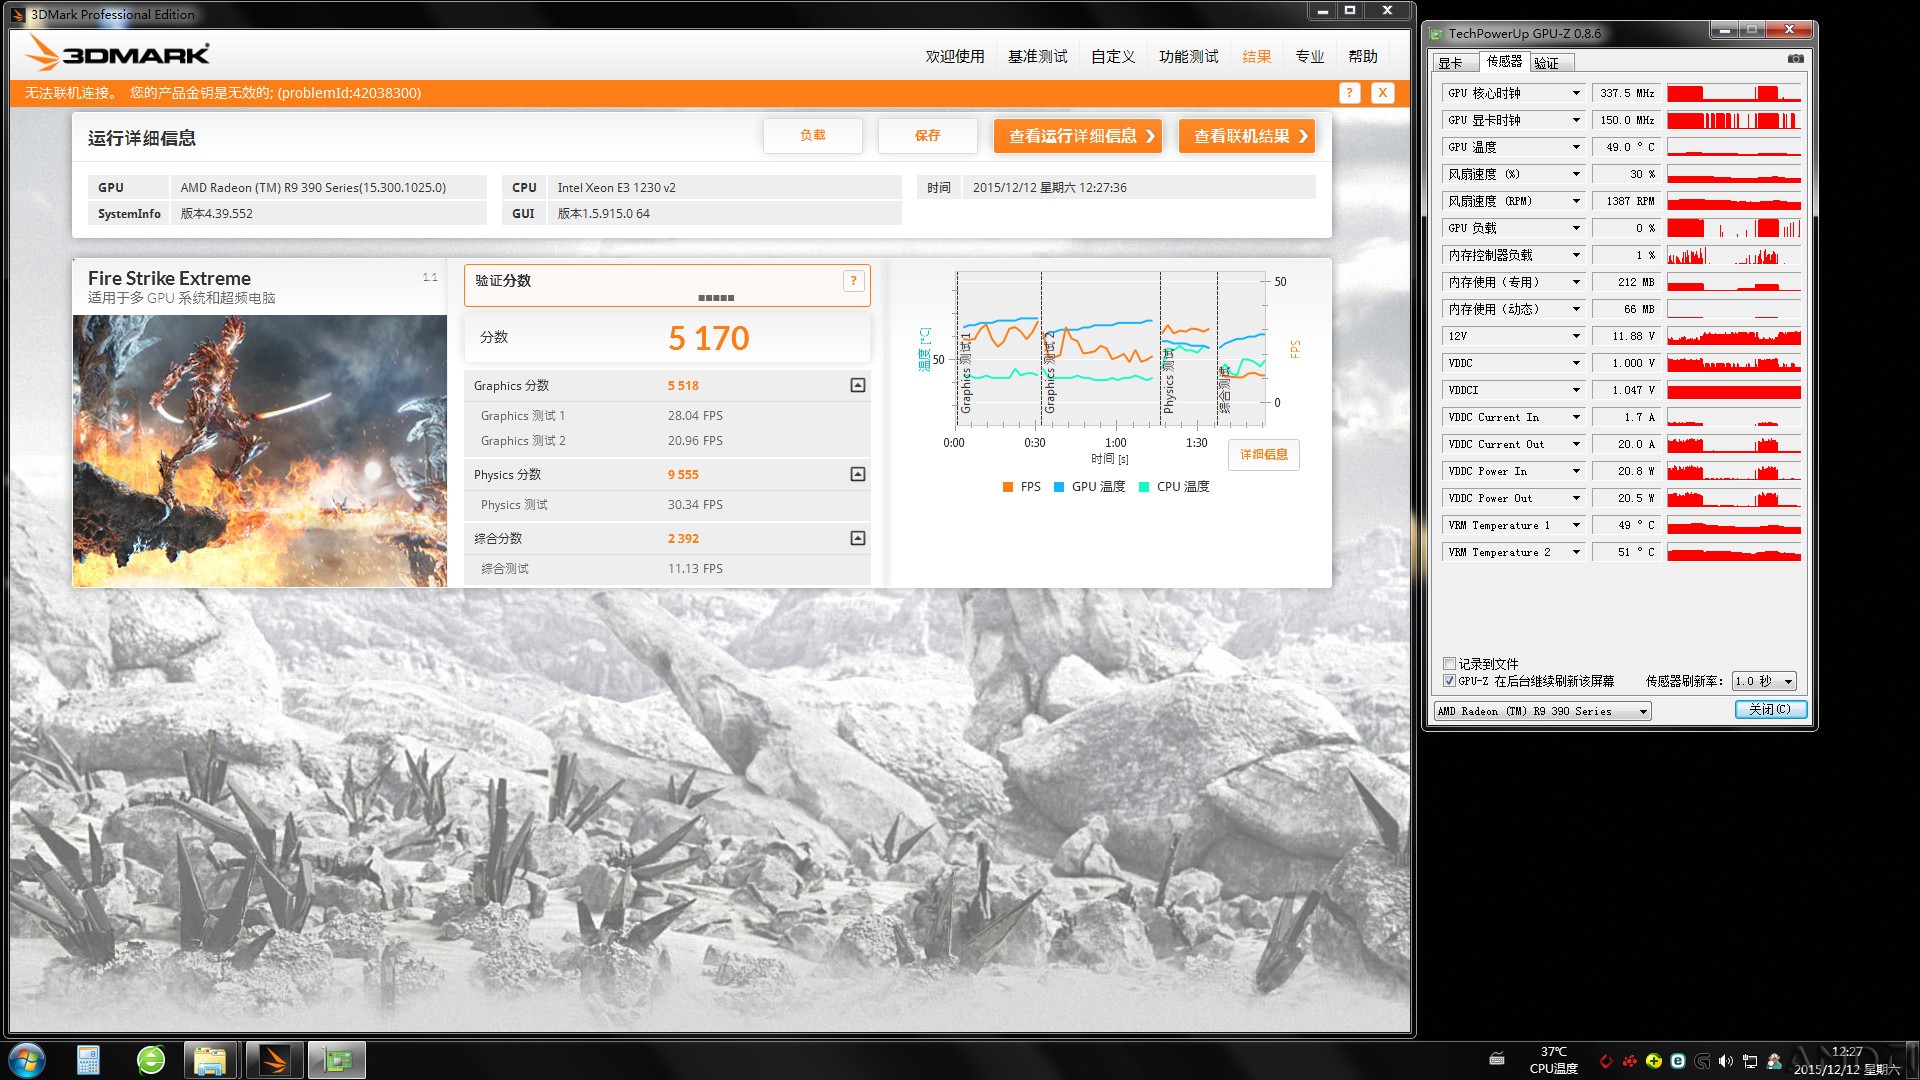Image resolution: width=1920 pixels, height=1080 pixels.
Task: Click the orange FPS legend swatch
Action: coord(1008,487)
